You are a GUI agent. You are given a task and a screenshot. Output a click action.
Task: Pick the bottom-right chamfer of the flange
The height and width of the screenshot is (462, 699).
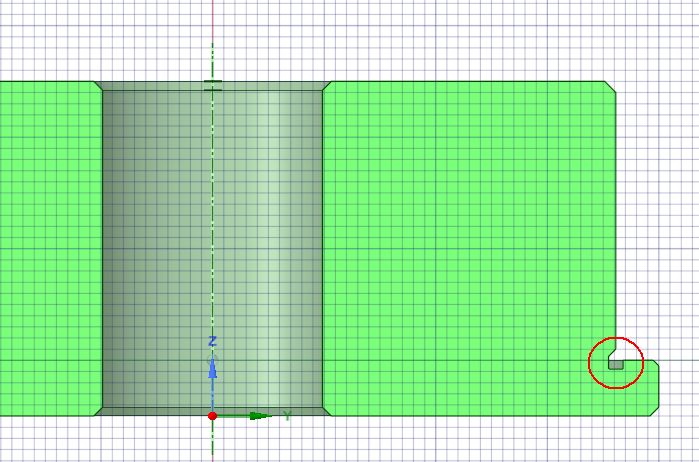pos(654,410)
